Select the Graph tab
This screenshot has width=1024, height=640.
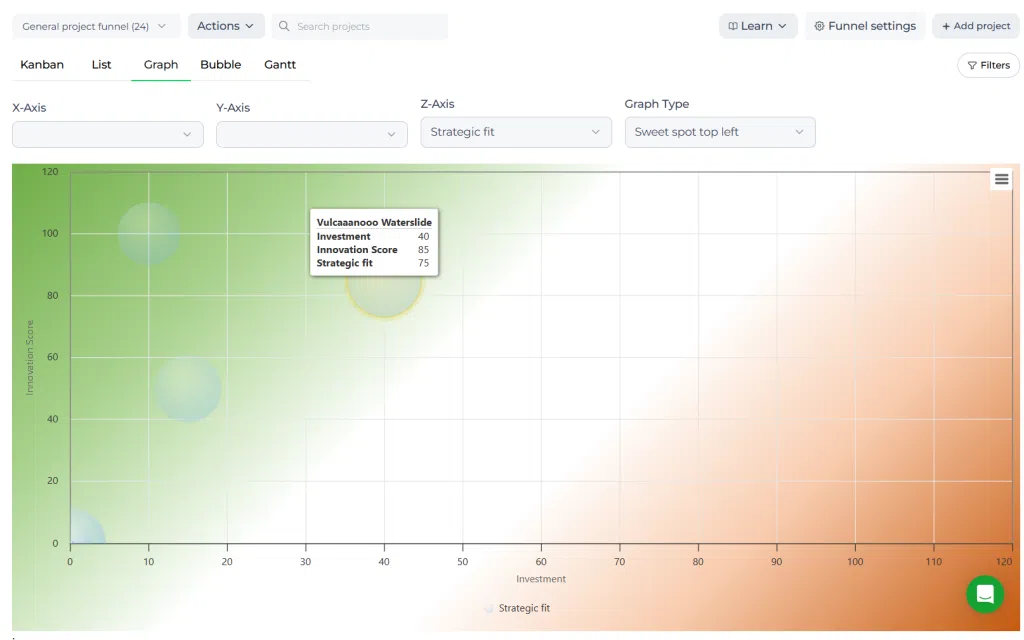tap(161, 65)
